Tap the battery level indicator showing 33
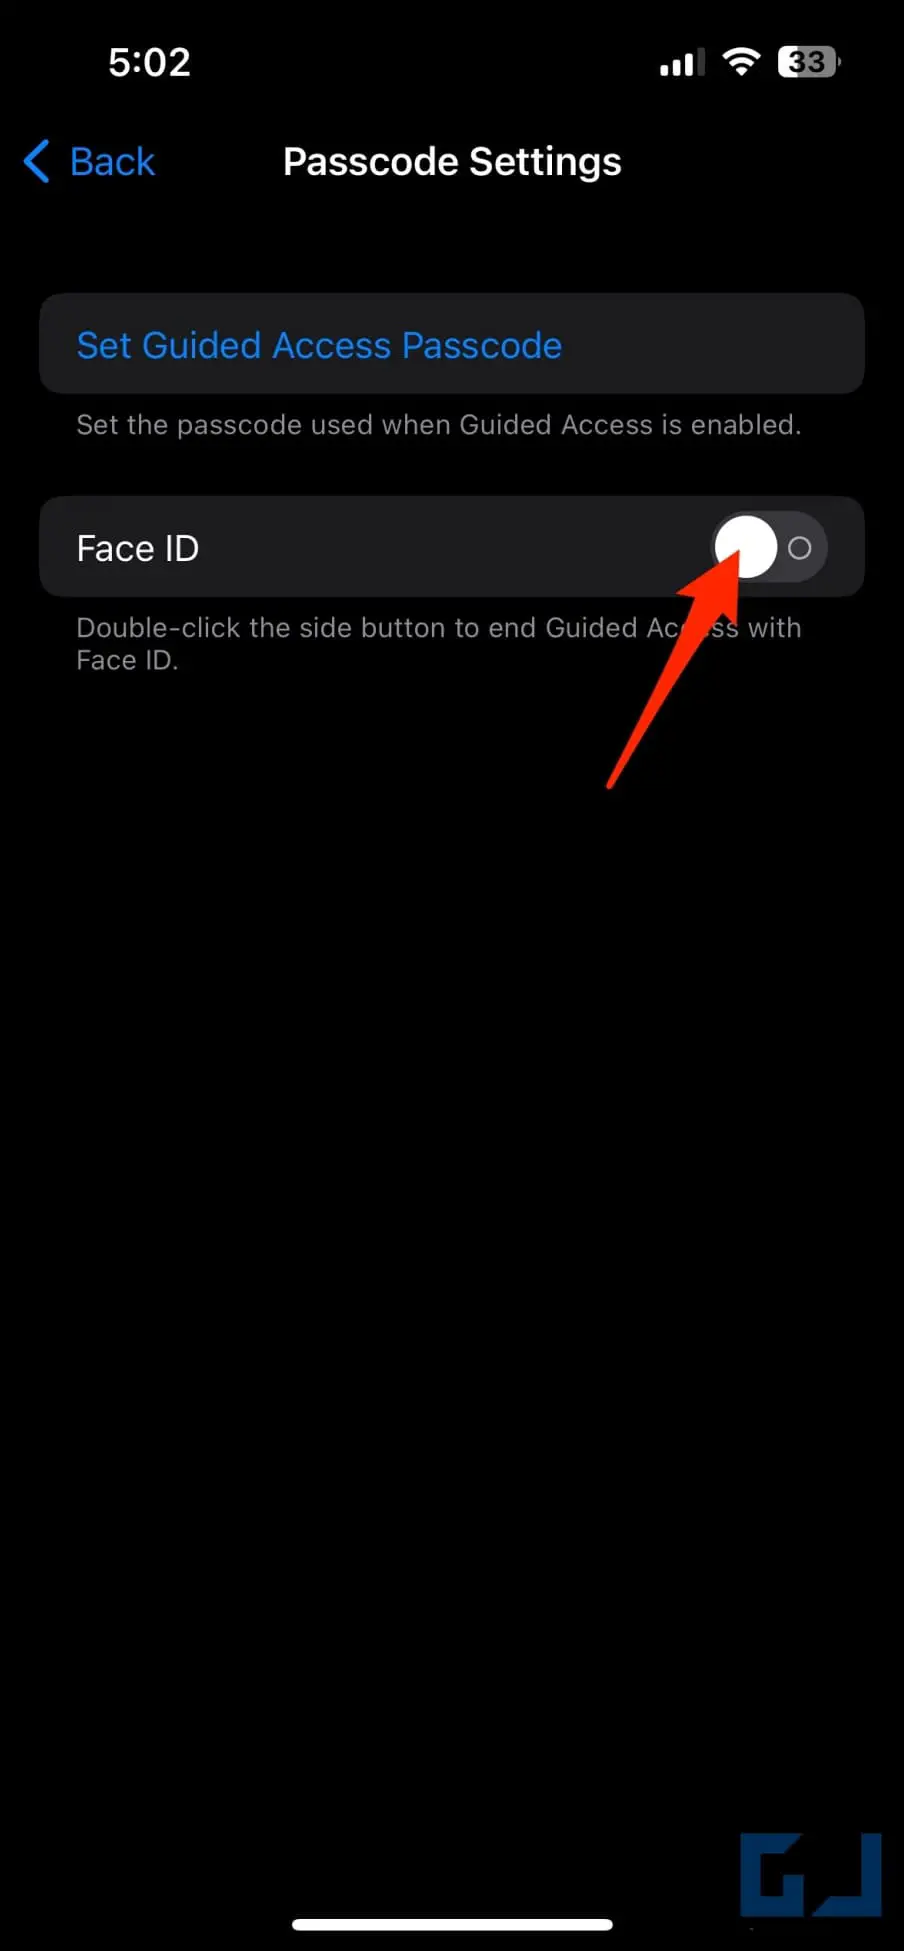 [x=809, y=62]
